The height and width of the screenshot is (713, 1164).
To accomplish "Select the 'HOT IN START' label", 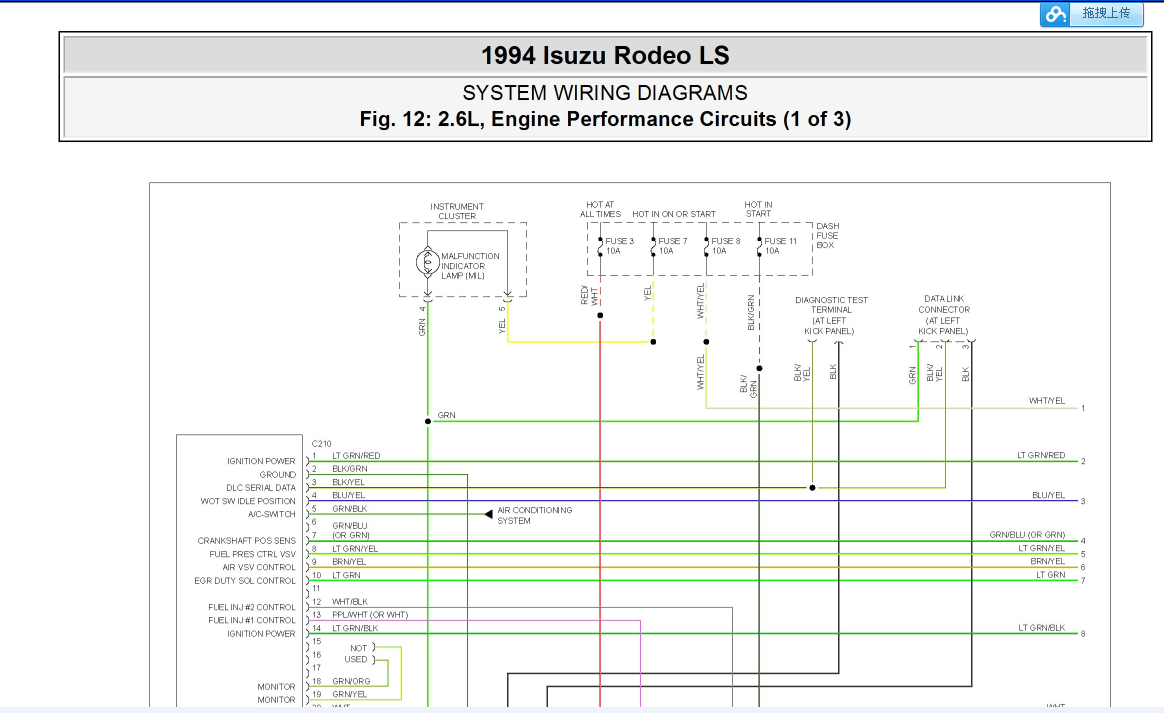I will (758, 209).
